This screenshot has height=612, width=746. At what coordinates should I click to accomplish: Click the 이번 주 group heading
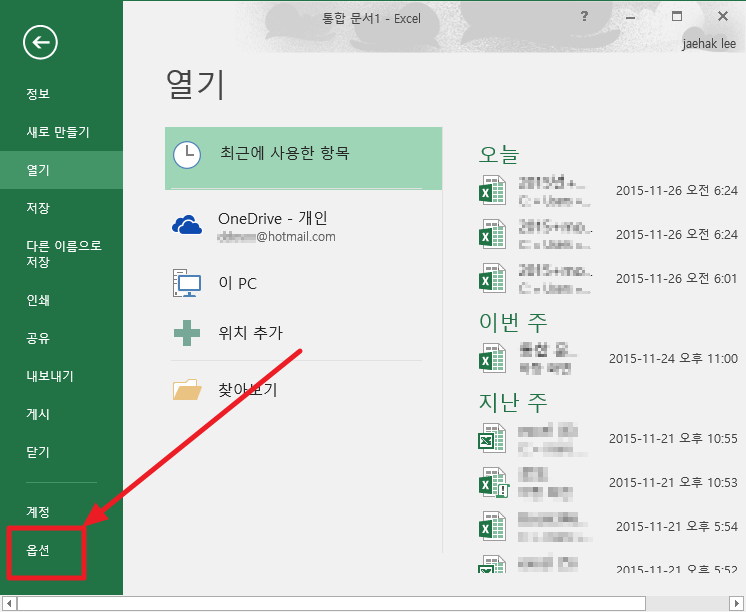coord(513,322)
